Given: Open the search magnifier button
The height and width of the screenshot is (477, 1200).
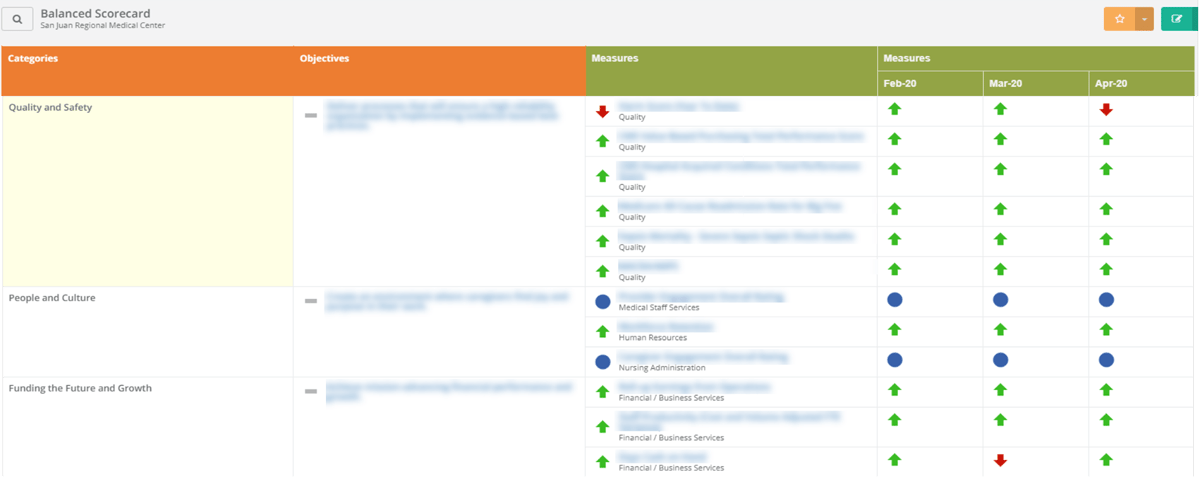Looking at the screenshot, I should [x=17, y=18].
